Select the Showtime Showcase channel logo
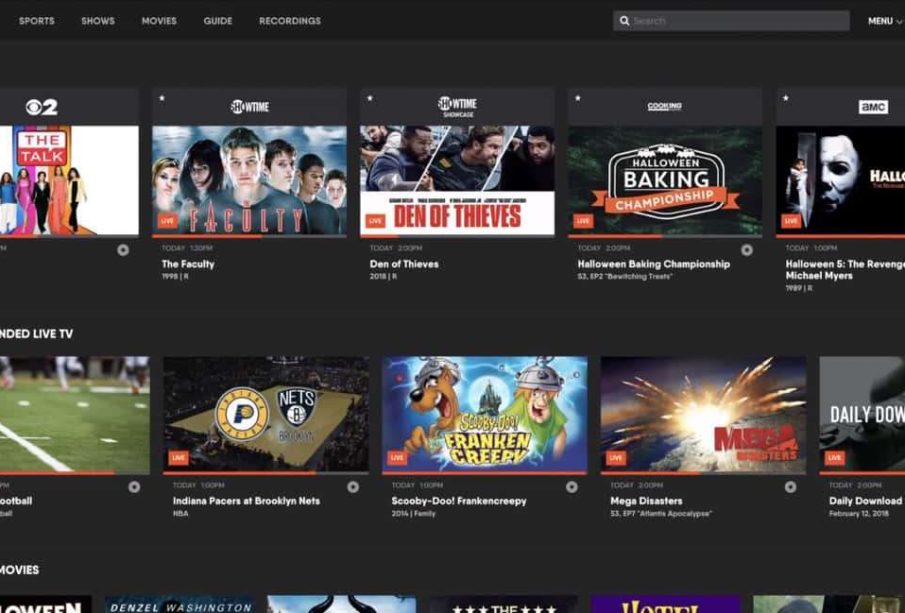The width and height of the screenshot is (905, 613). [x=457, y=107]
